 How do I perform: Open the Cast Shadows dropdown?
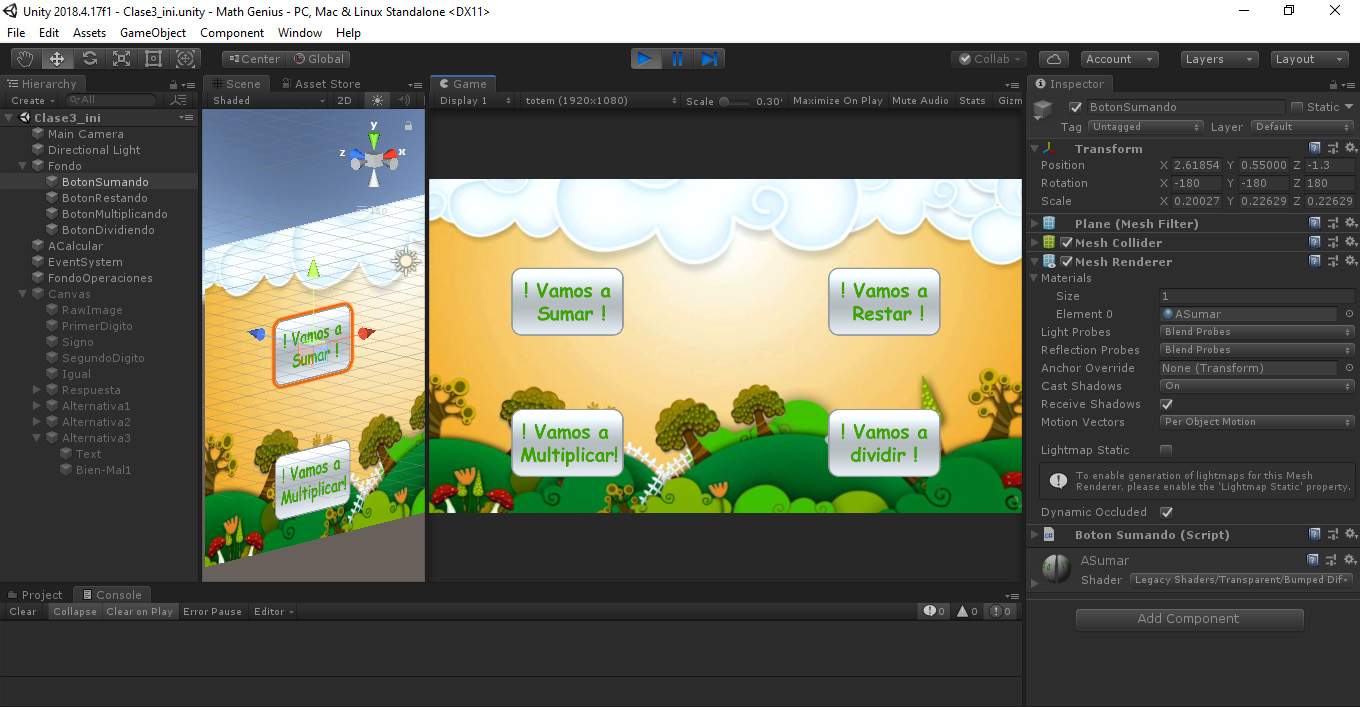[1256, 386]
